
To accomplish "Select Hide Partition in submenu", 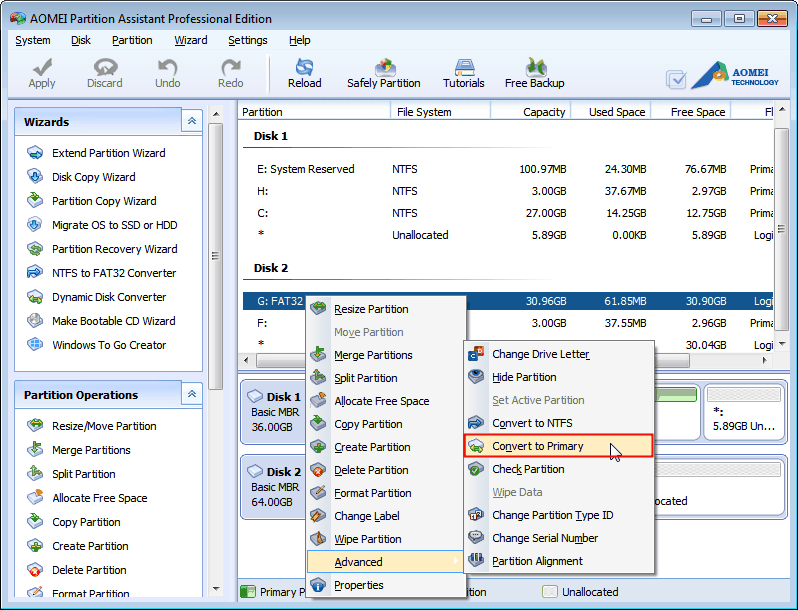I will click(x=558, y=377).
